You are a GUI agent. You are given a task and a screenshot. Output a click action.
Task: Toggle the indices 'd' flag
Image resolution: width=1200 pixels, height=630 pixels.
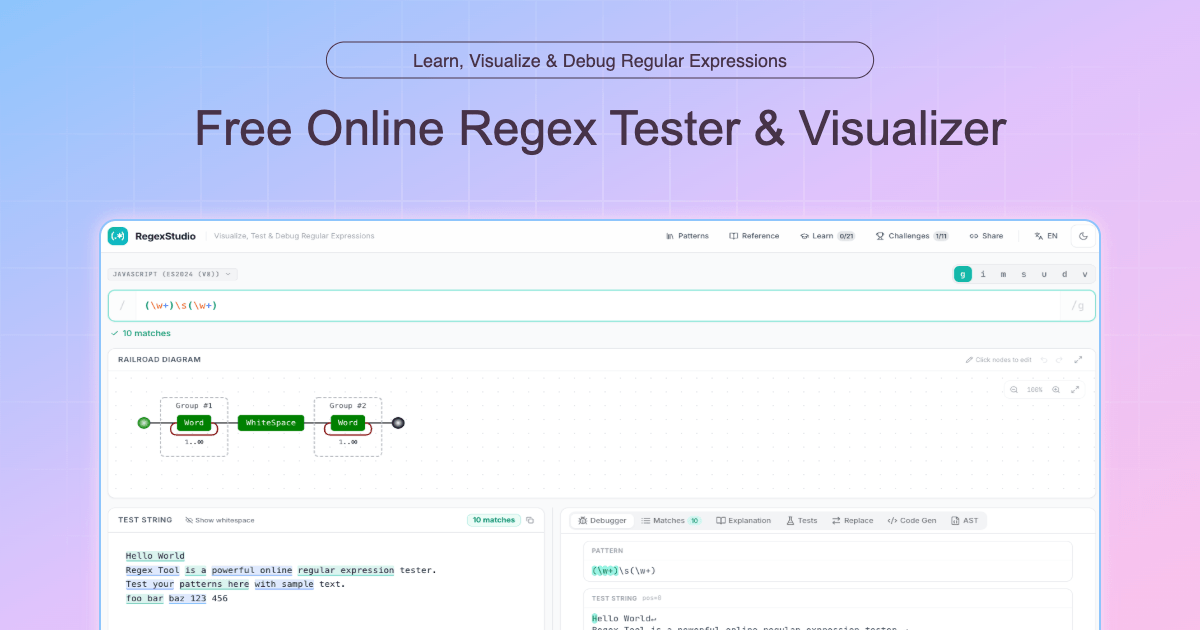click(1064, 274)
